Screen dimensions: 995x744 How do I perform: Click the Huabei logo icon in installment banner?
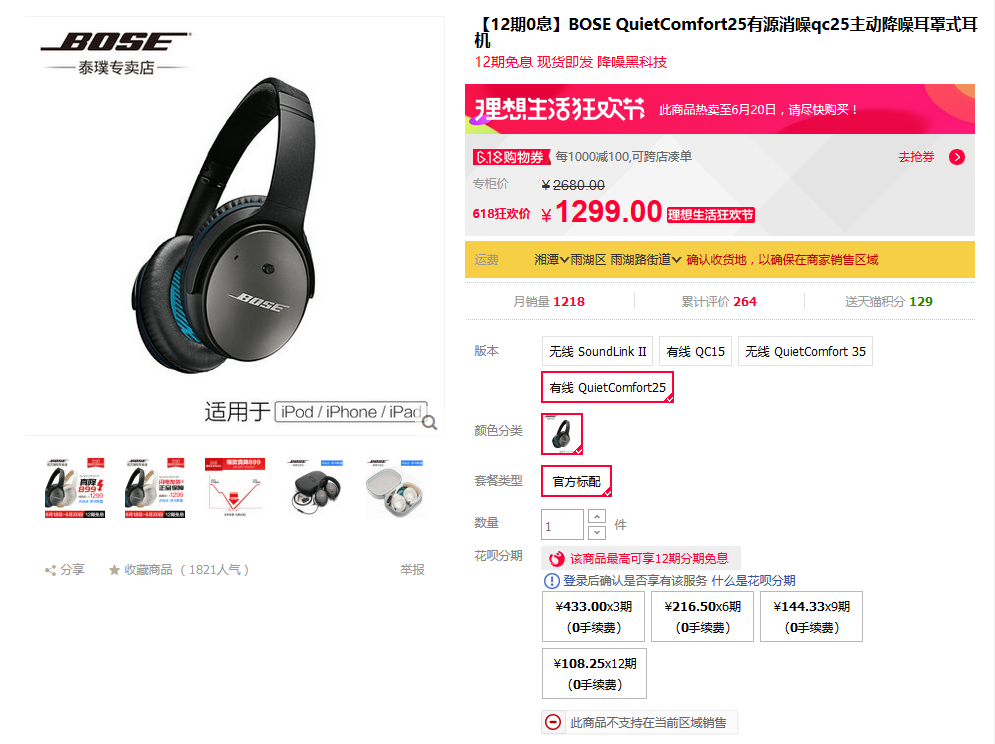(557, 559)
